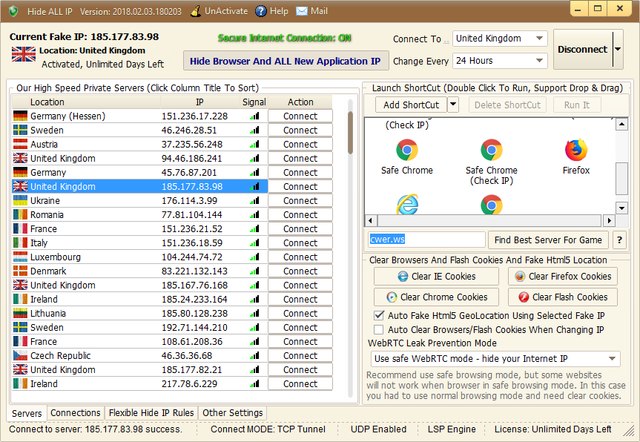Screen dimensions: 640x442
Task: Open the Disconnect button dropdown arrow
Action: coord(617,48)
